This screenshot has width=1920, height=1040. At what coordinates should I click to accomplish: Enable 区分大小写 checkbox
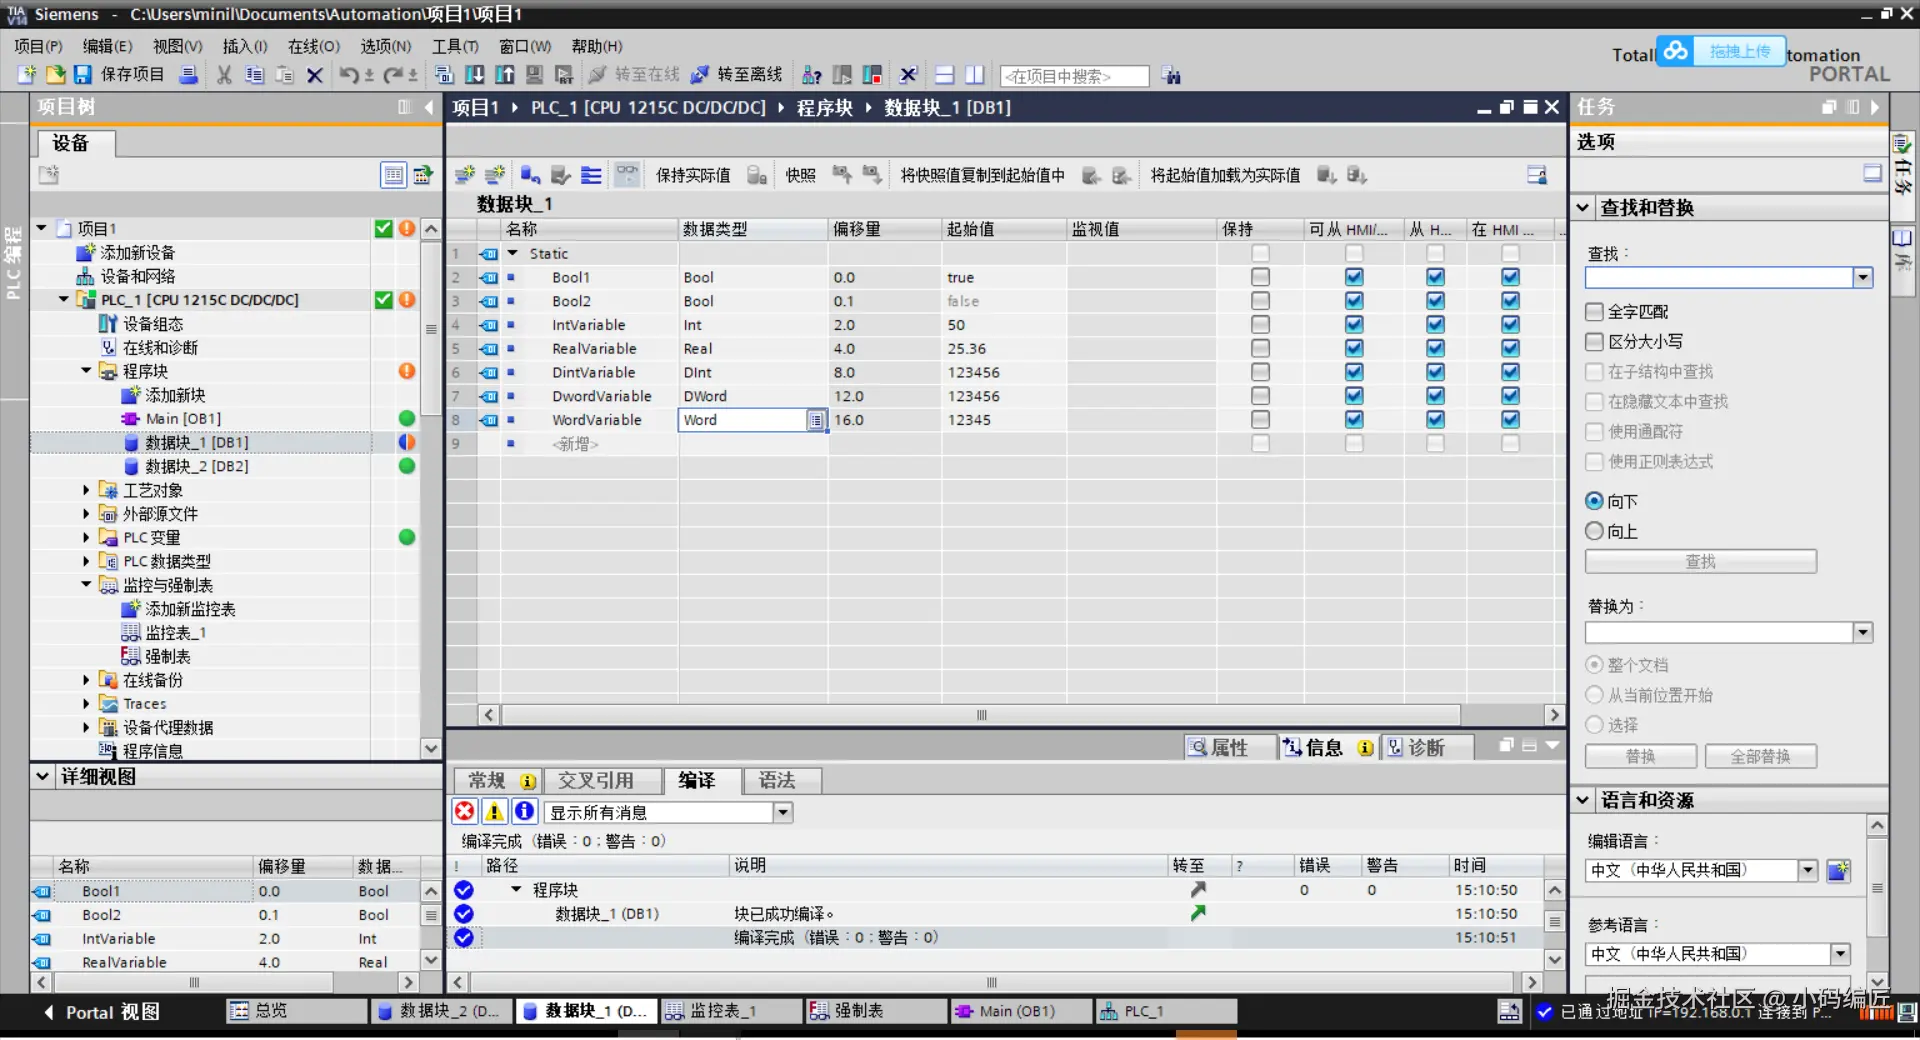(1595, 342)
